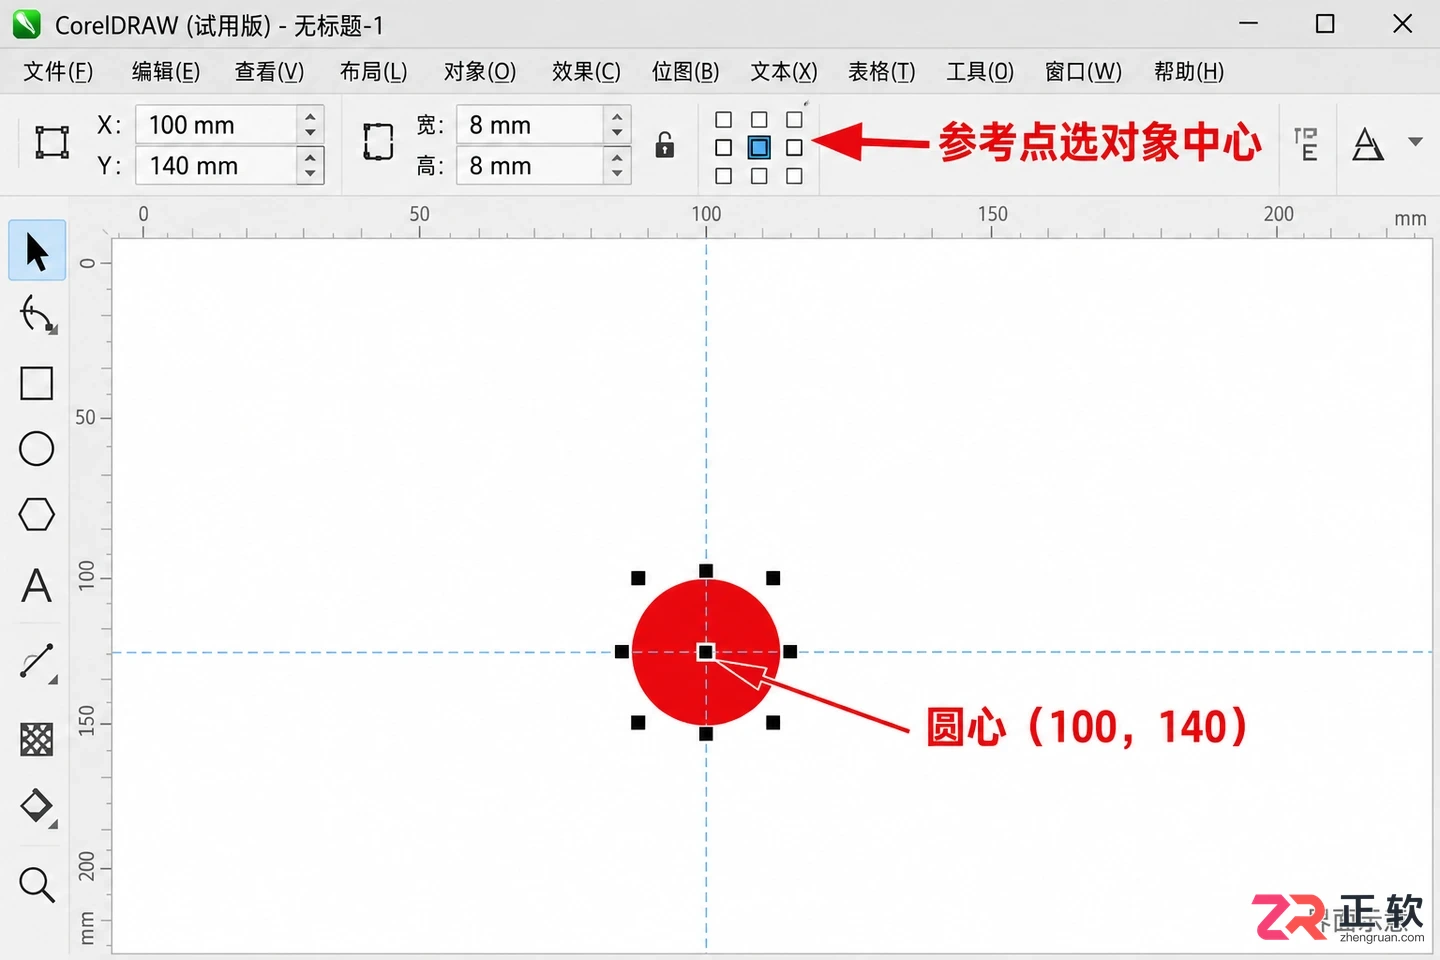The image size is (1440, 960).
Task: Choose the Shape edit tool below Pick
Action: (37, 316)
